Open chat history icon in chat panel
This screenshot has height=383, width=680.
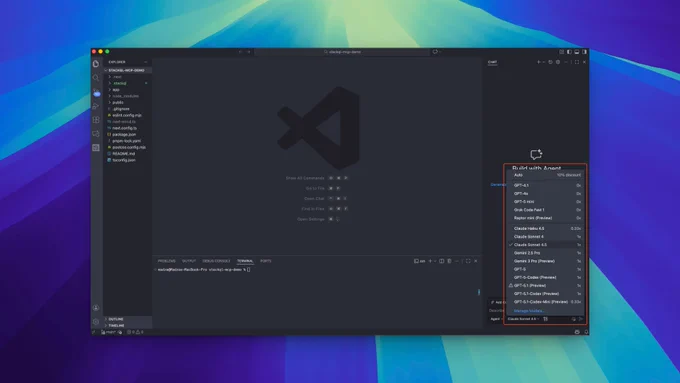coord(550,62)
